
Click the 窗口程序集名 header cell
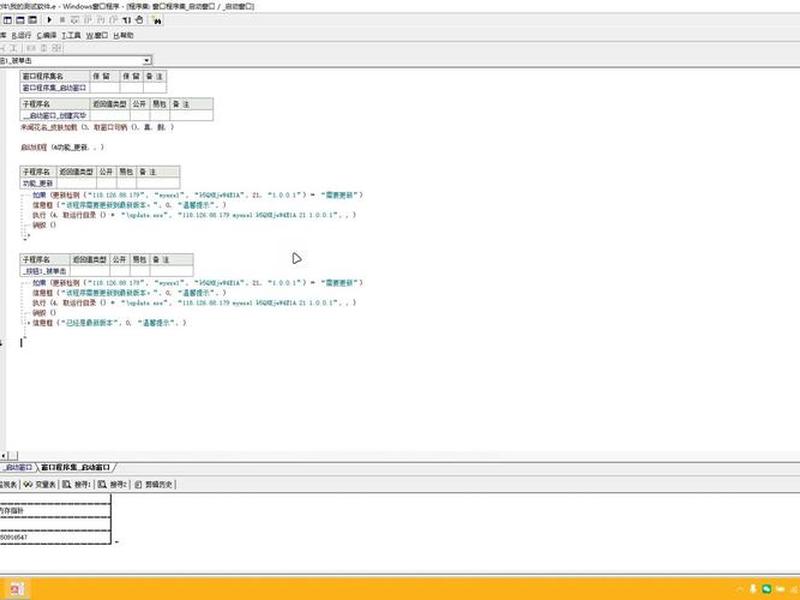tap(55, 76)
